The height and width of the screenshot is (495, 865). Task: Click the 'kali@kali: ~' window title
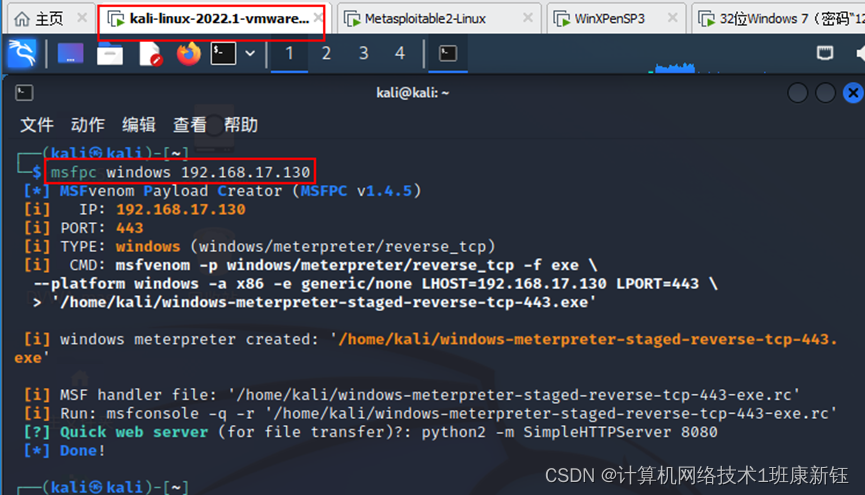pyautogui.click(x=413, y=93)
